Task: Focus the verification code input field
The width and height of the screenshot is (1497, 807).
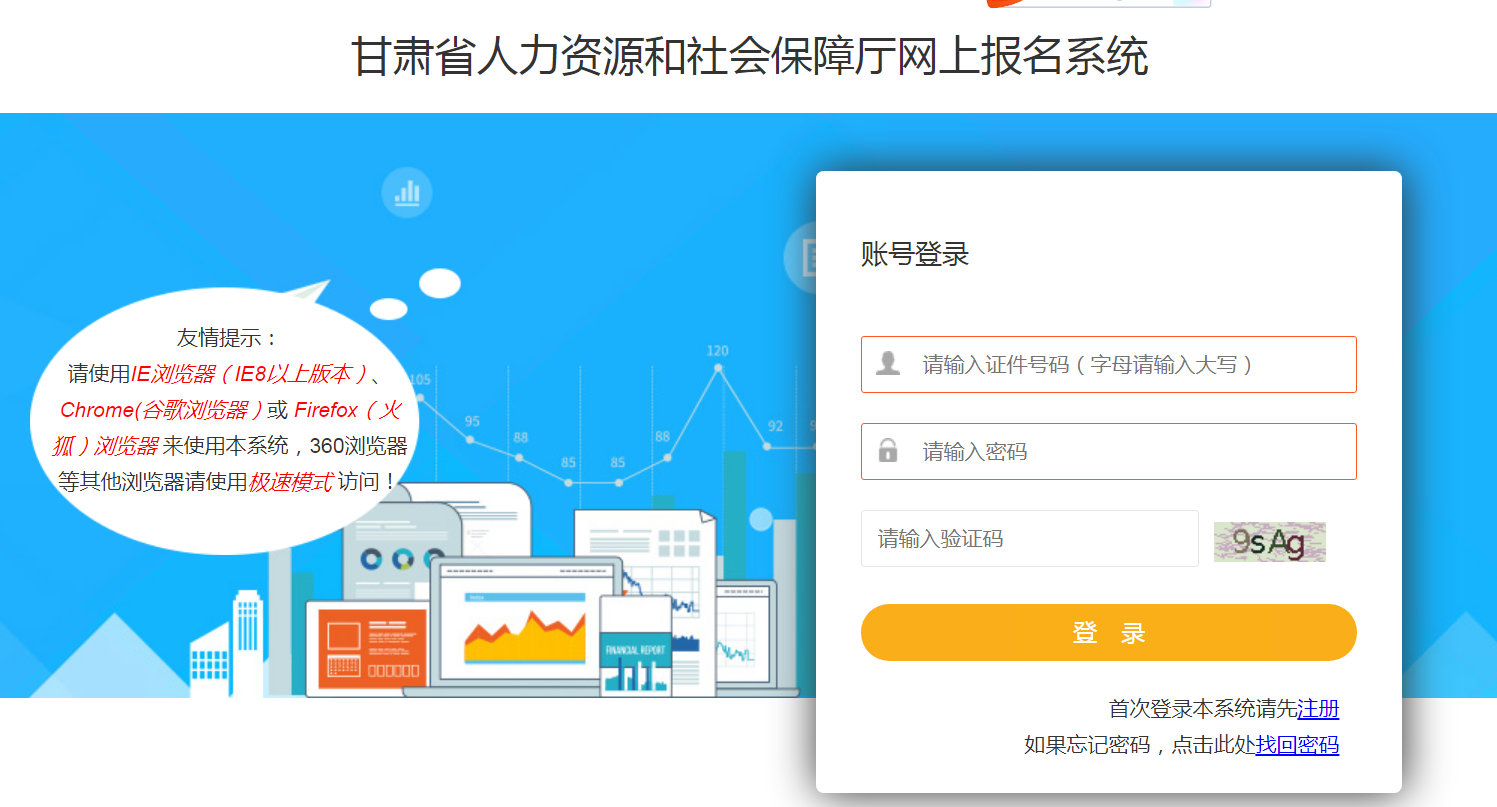Action: (x=1030, y=539)
